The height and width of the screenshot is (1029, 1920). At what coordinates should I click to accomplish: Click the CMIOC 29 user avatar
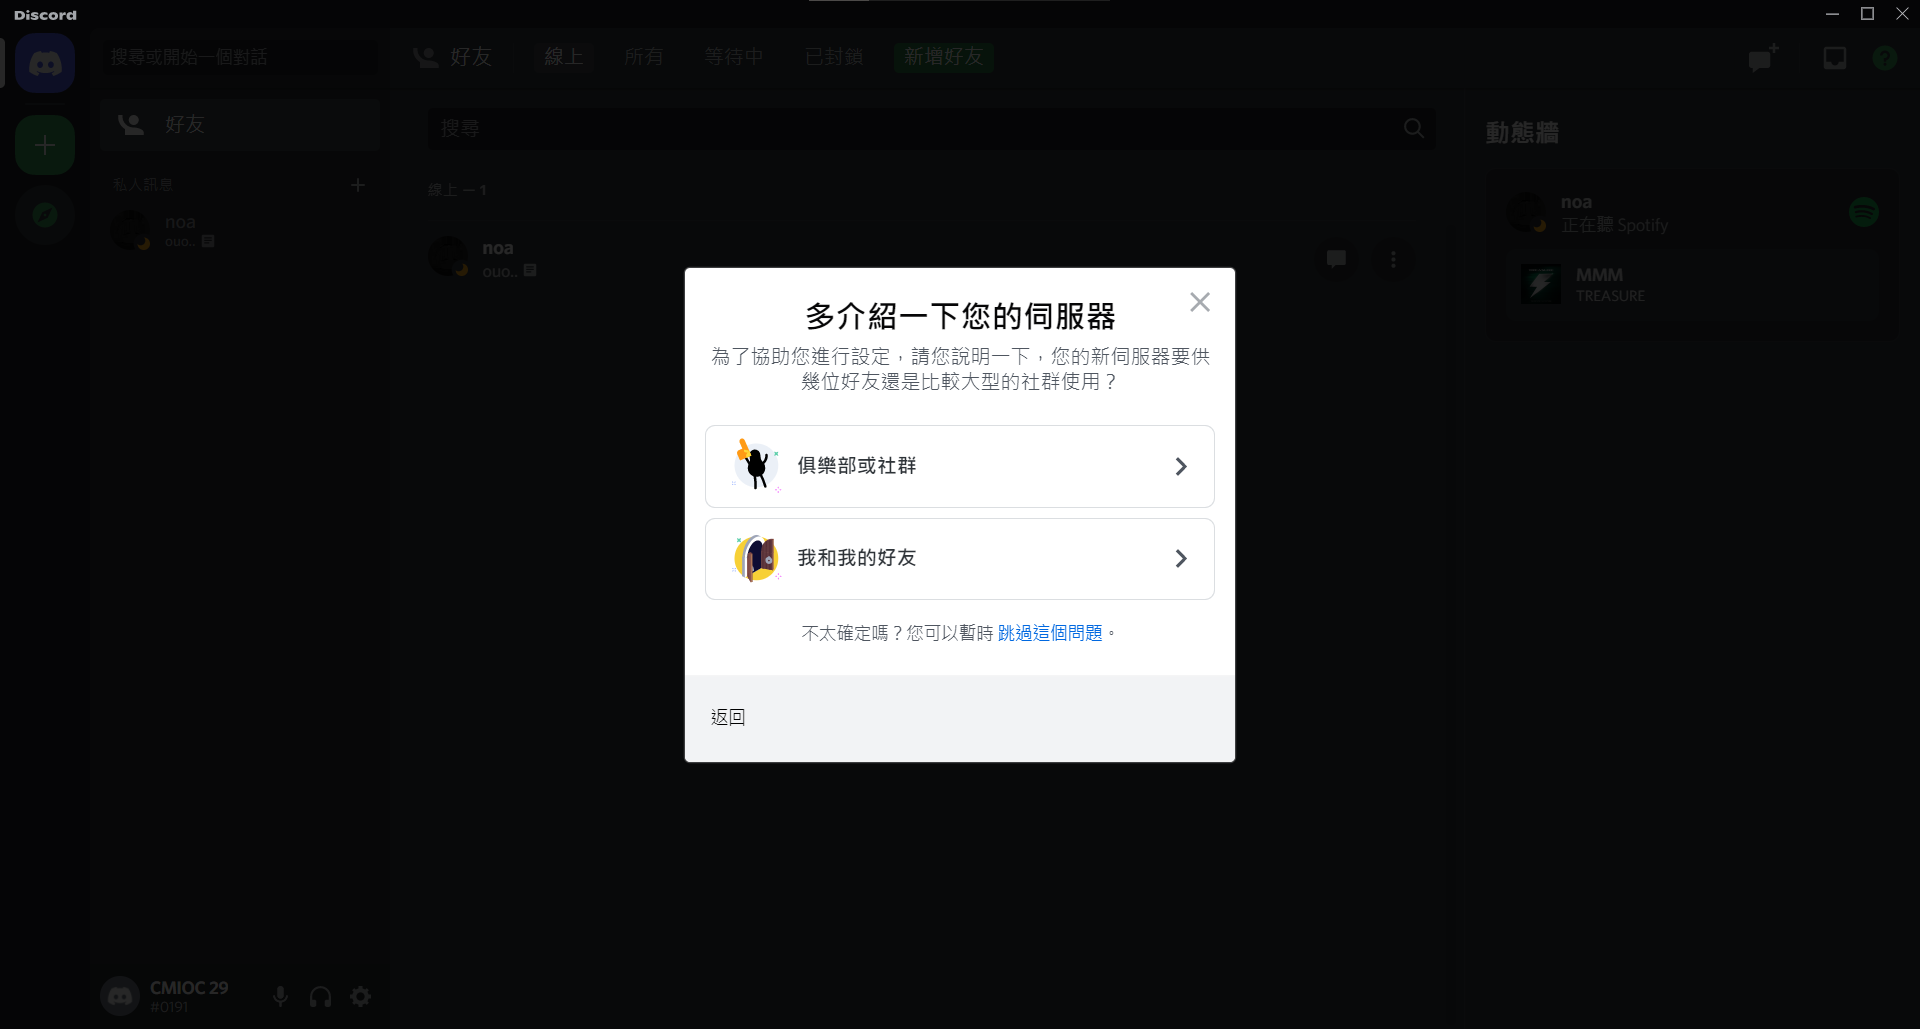click(120, 996)
